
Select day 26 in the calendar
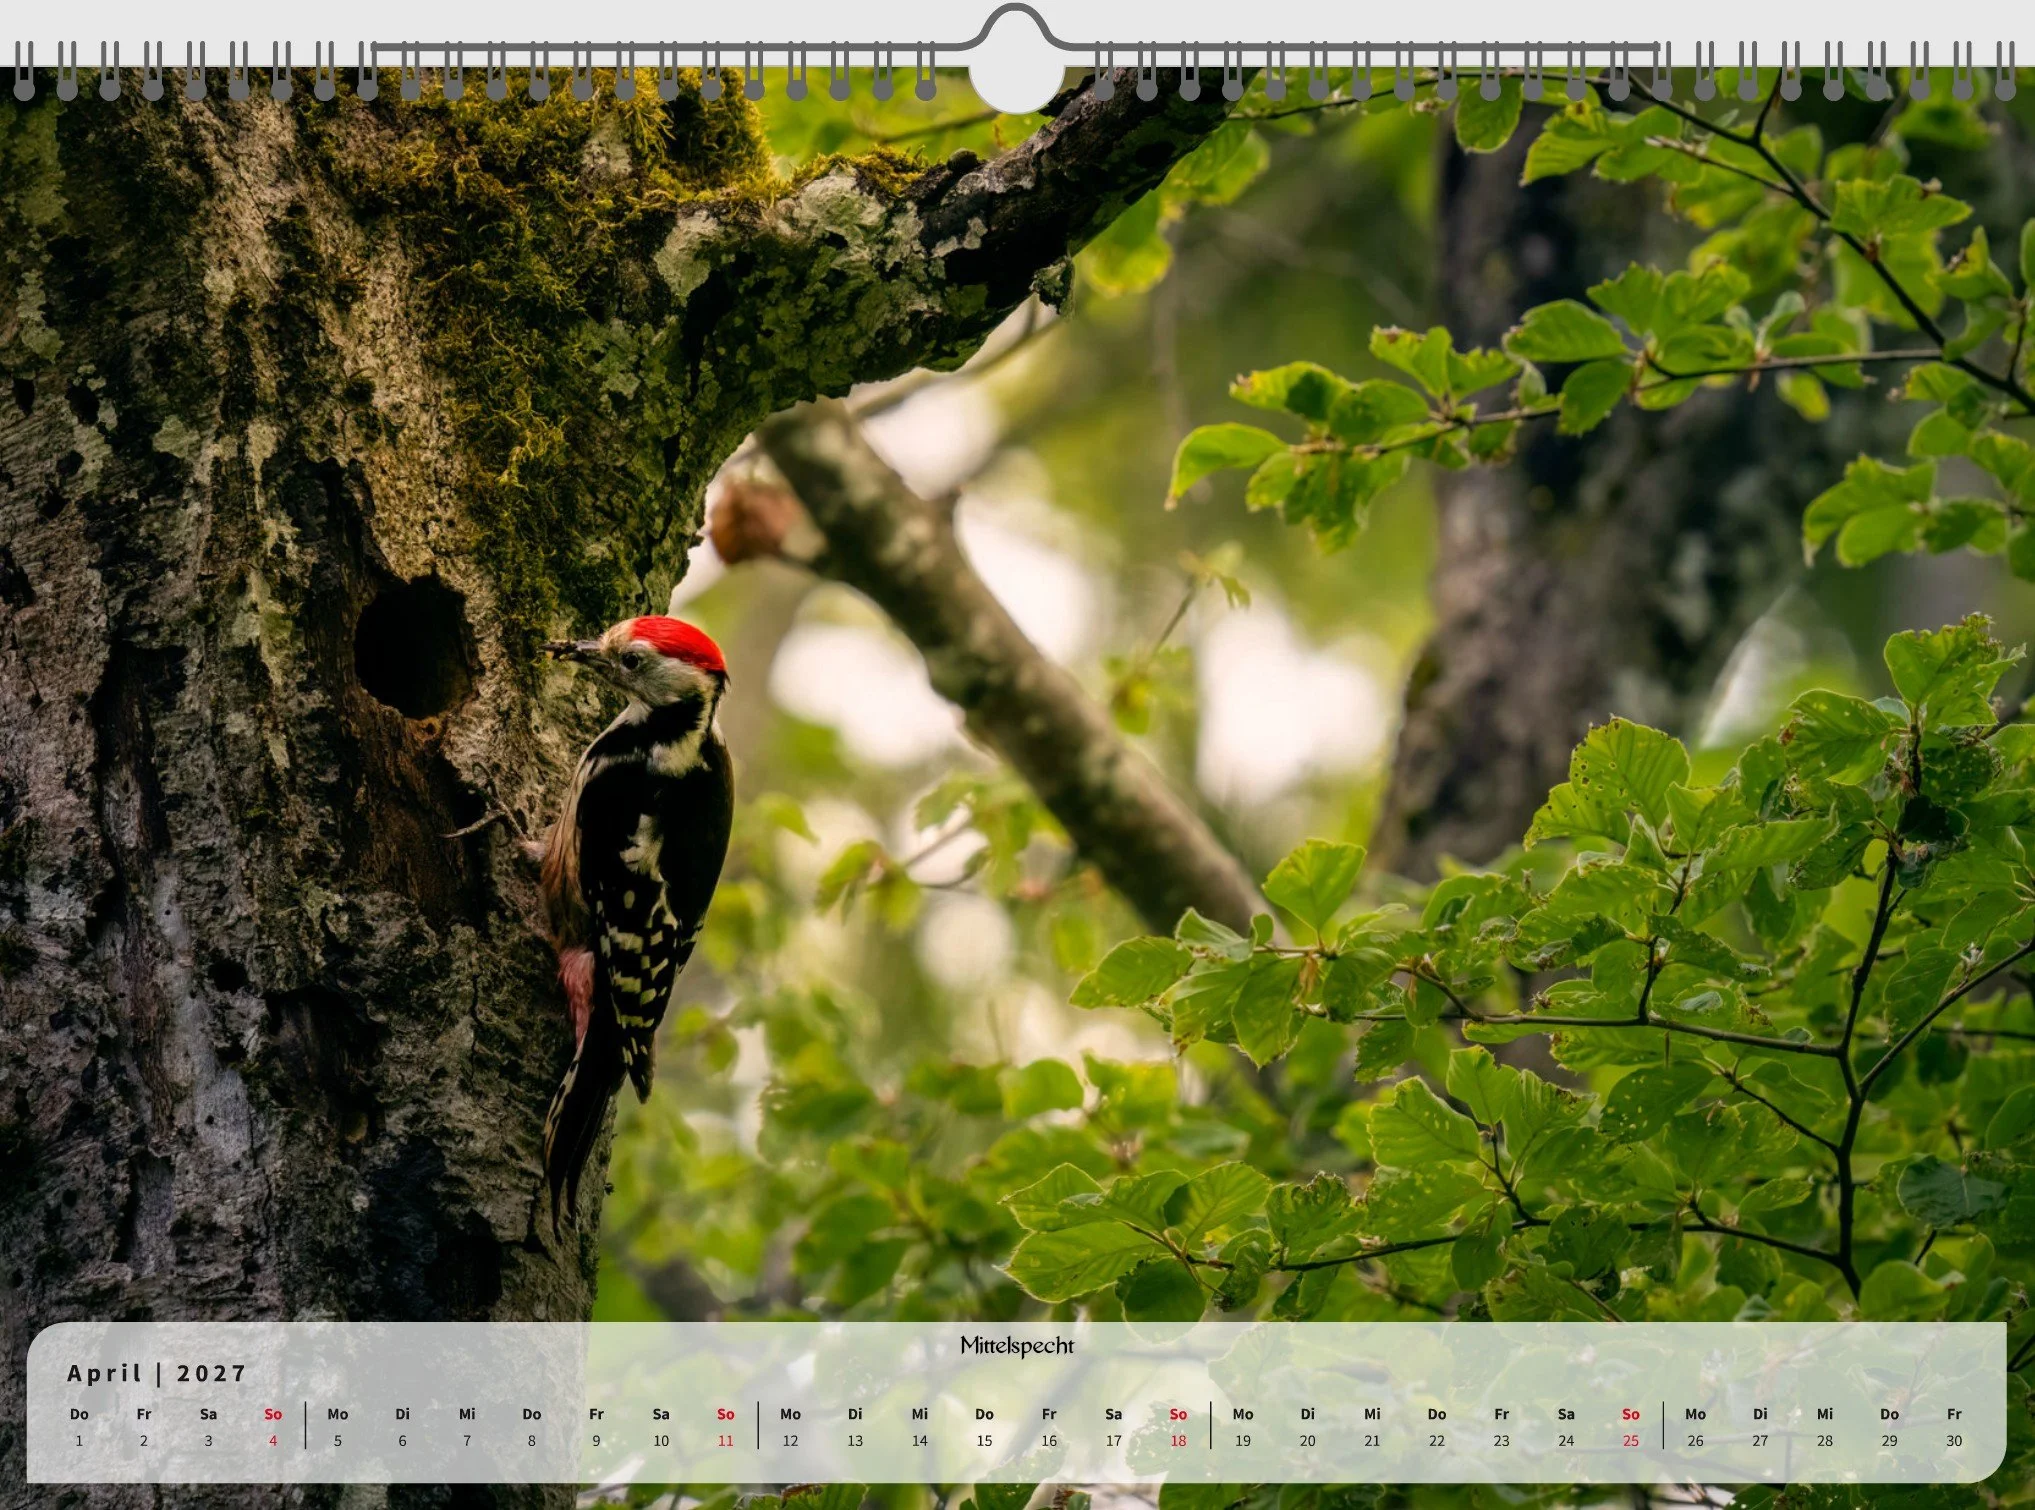1695,1441
